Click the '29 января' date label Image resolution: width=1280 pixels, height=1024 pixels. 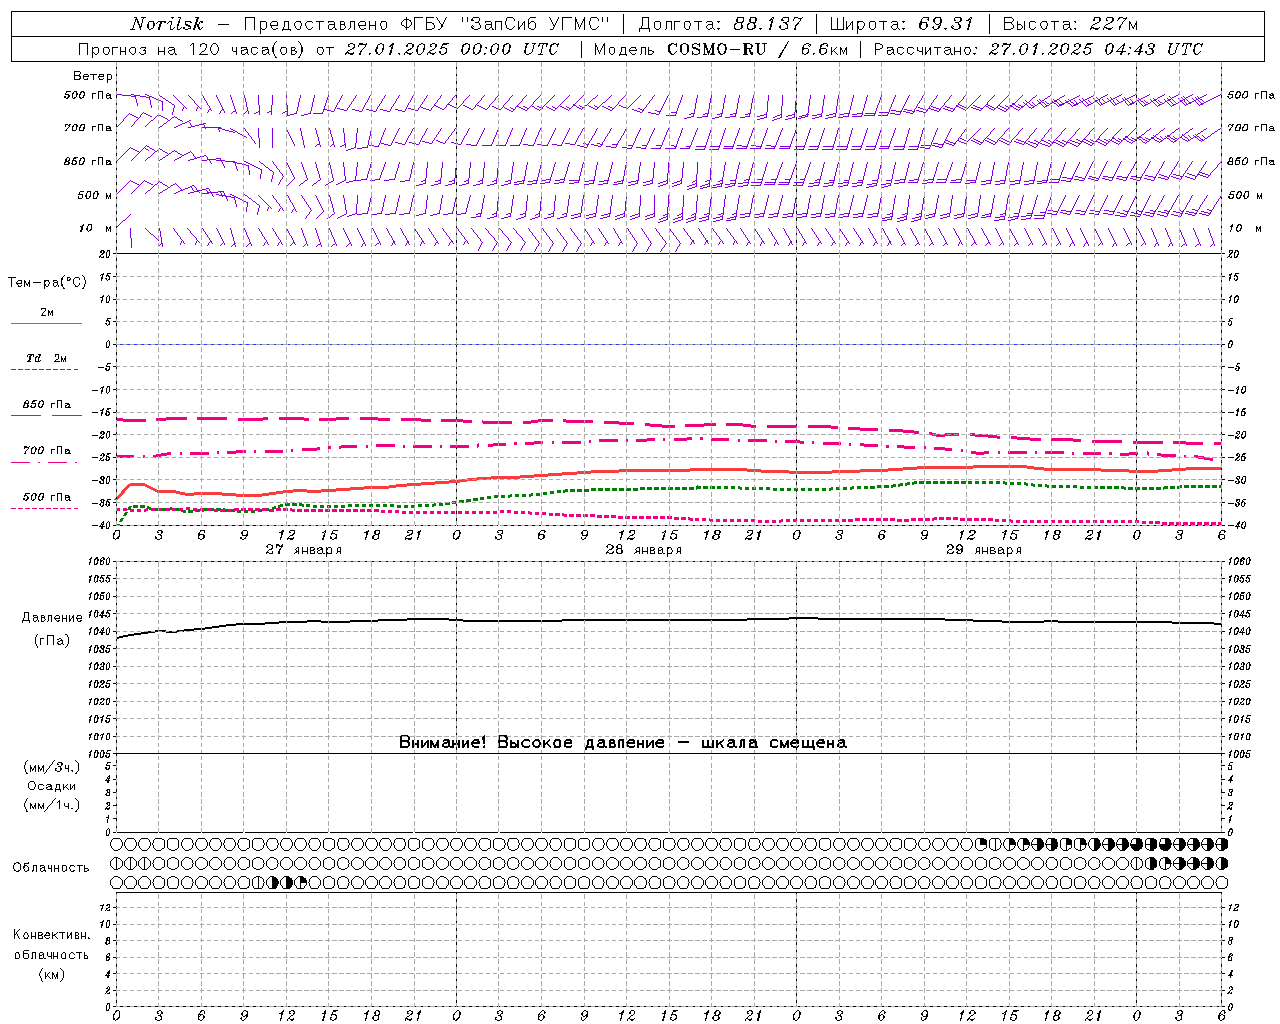pyautogui.click(x=983, y=550)
